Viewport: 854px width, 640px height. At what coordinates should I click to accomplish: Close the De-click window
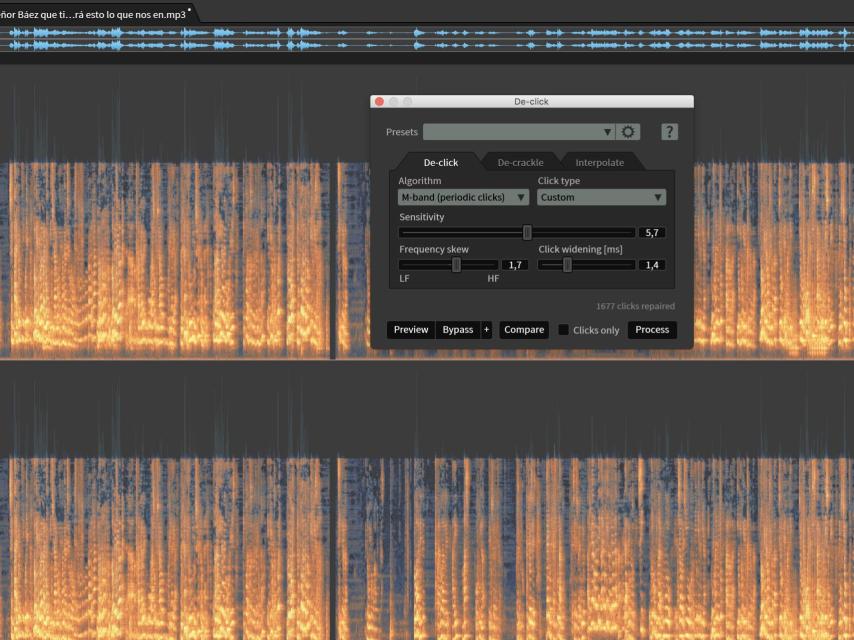(379, 102)
